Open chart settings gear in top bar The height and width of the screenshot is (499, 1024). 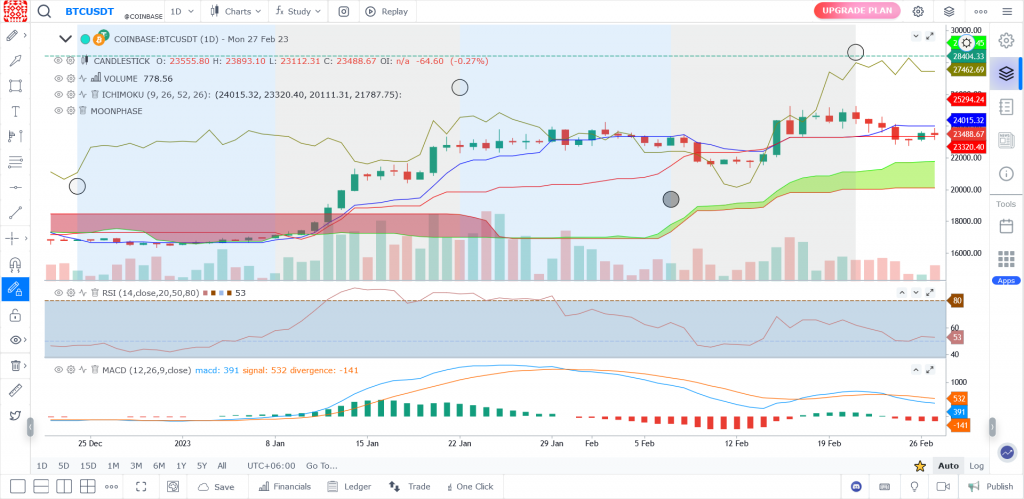pos(918,11)
